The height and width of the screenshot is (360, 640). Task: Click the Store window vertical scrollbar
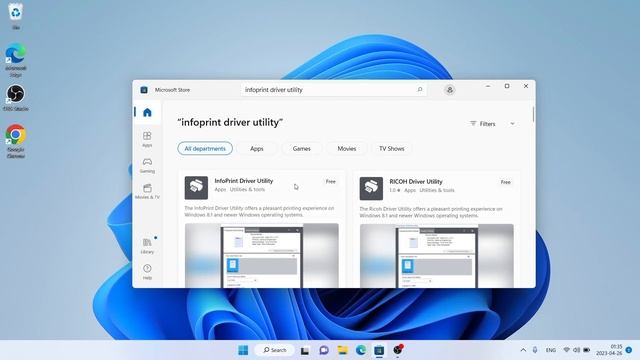pos(533,114)
